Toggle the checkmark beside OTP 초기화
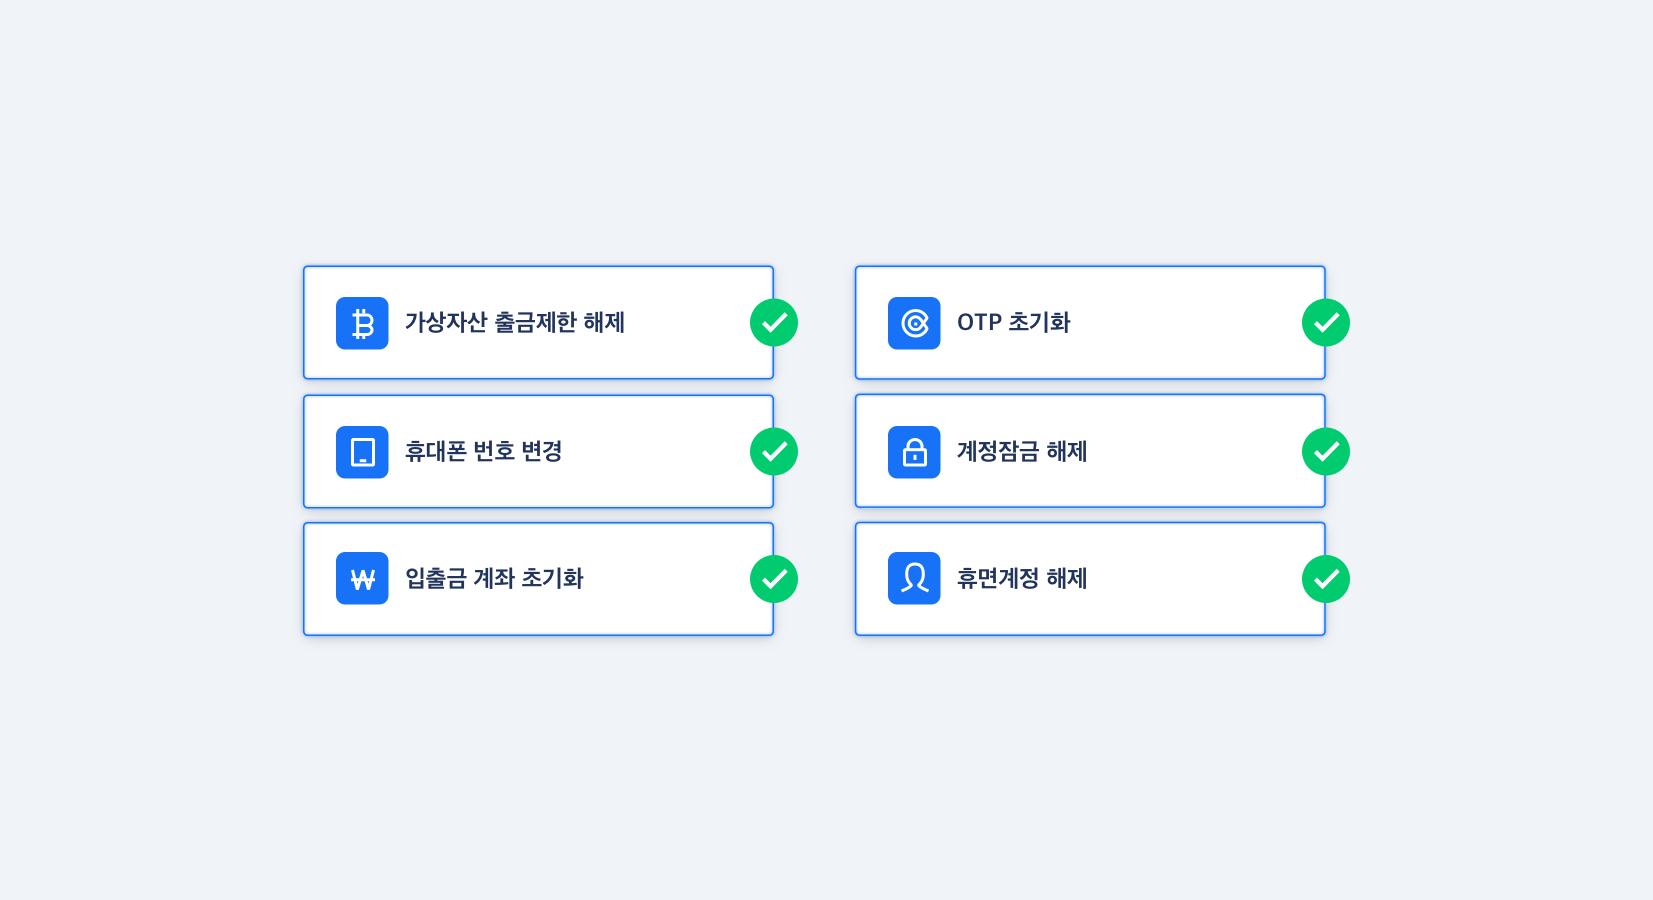The image size is (1653, 900). pos(1326,322)
